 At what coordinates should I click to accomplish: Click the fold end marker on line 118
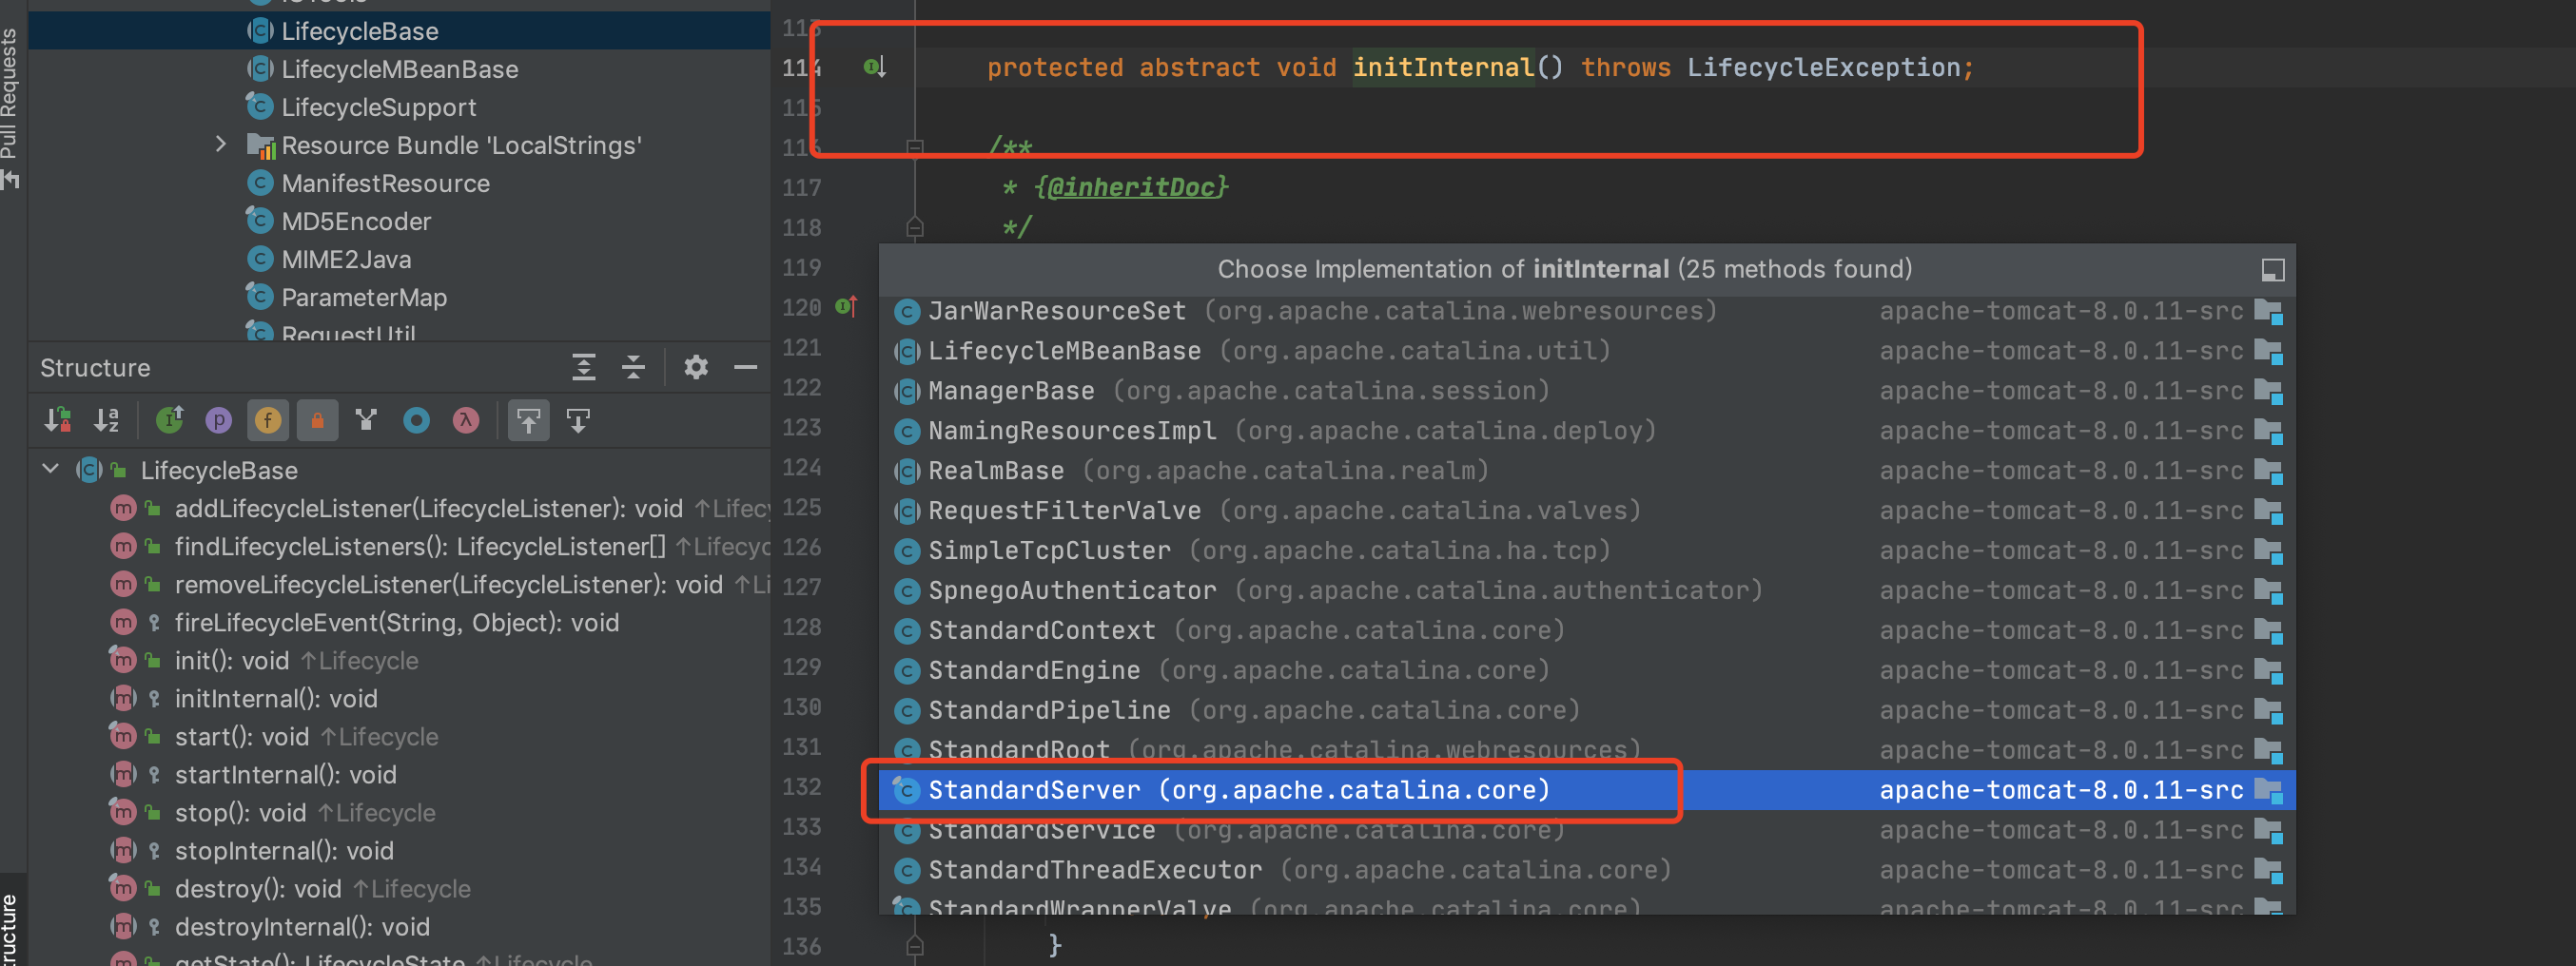[914, 228]
